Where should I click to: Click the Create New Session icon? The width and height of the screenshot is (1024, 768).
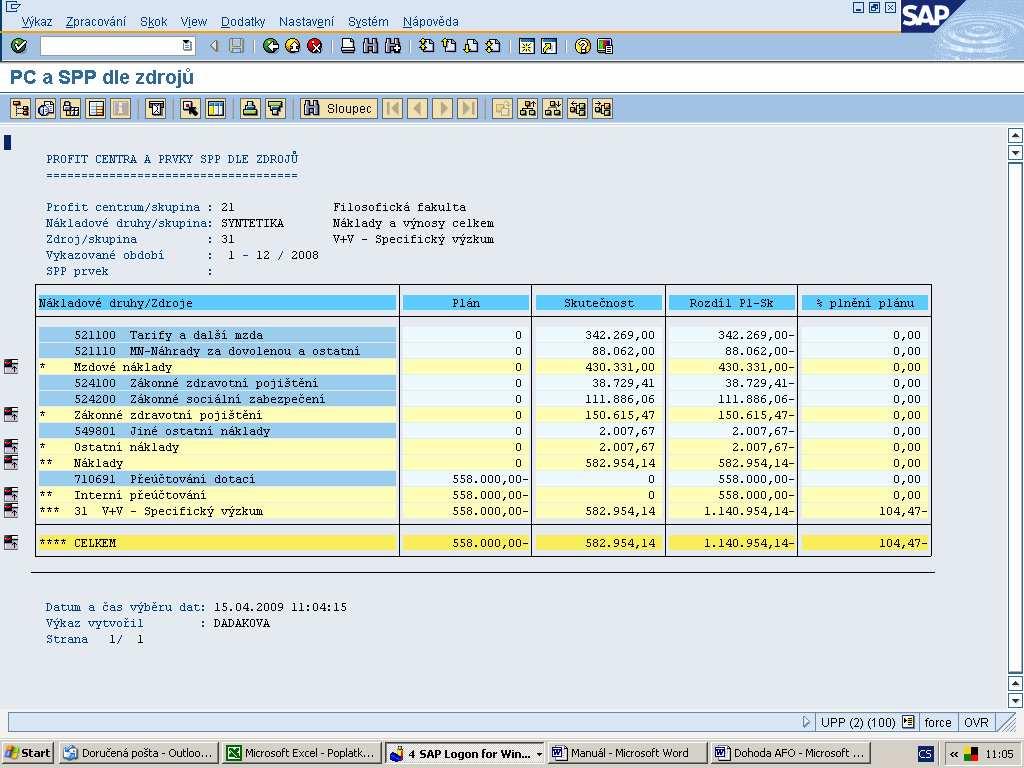[526, 46]
